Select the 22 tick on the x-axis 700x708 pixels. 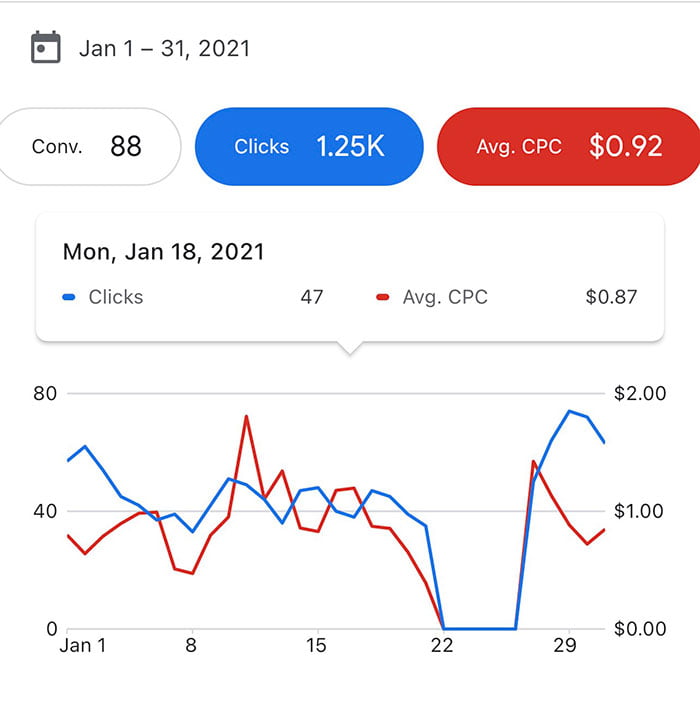click(442, 645)
